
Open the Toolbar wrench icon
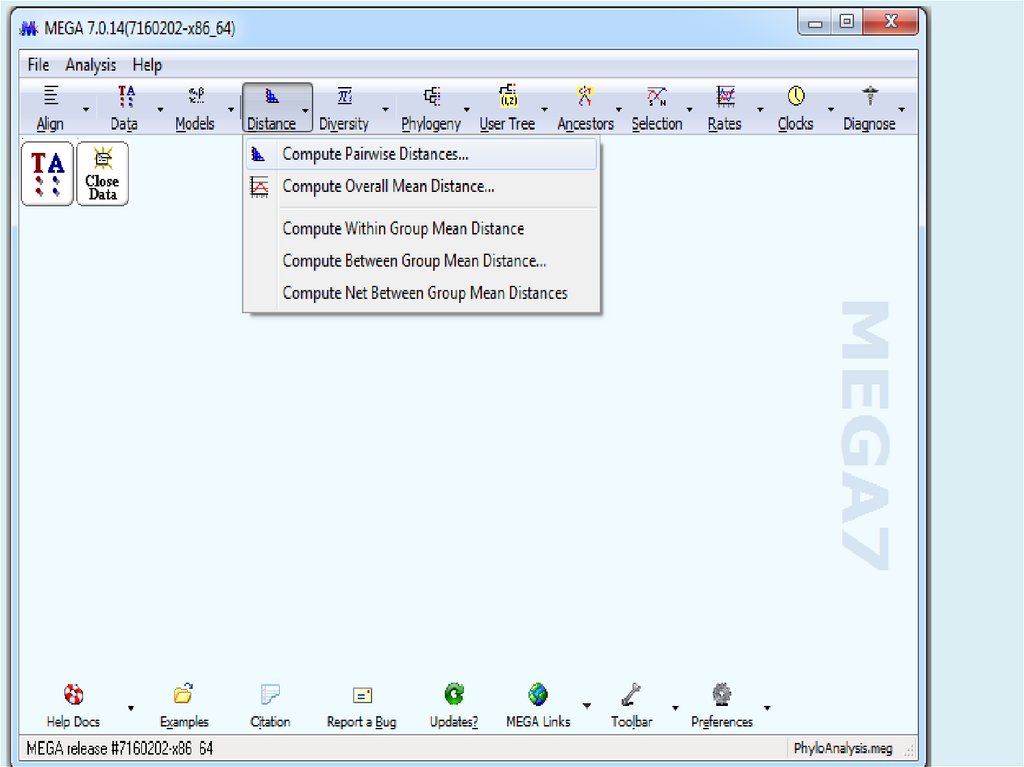coord(631,694)
